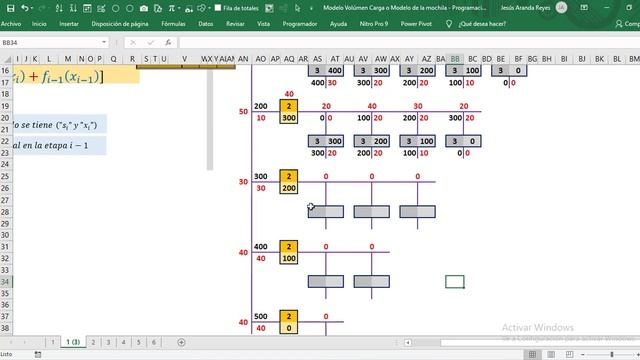Open the Nitro Pro 9 tab

[374, 24]
